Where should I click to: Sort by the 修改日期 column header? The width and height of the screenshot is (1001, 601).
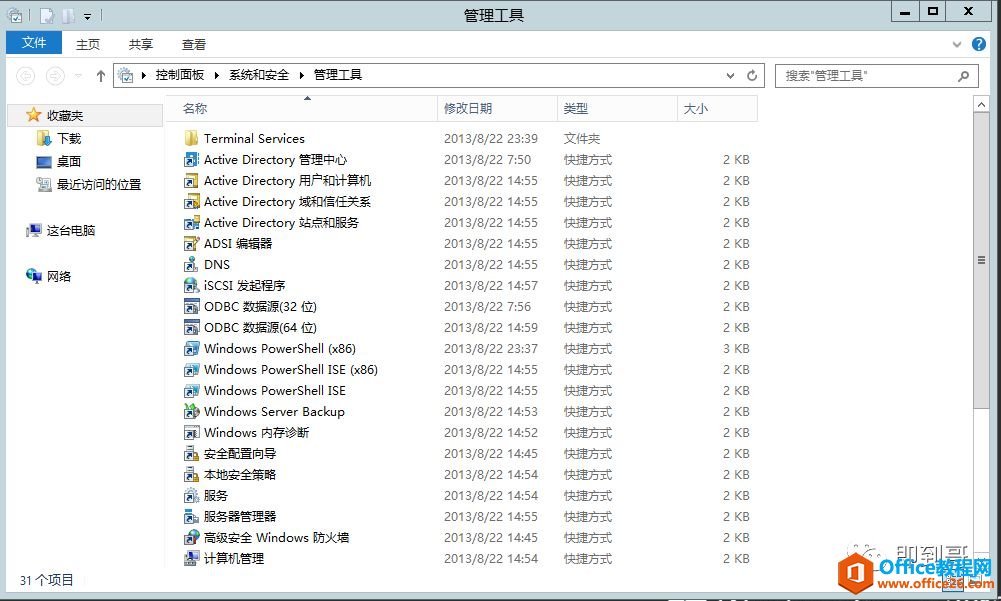click(x=468, y=109)
